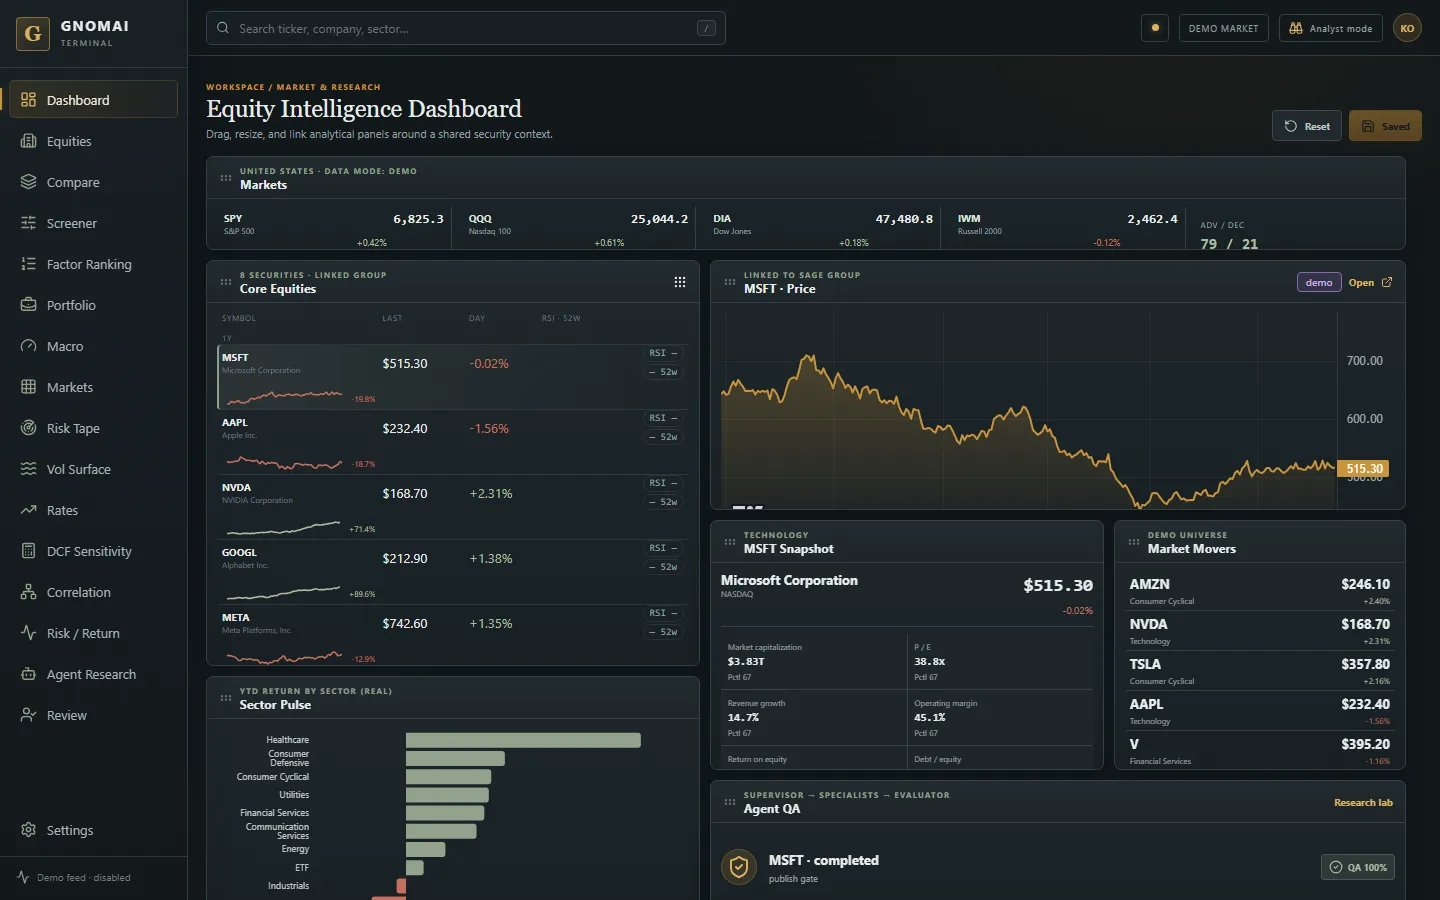The height and width of the screenshot is (900, 1440).
Task: Click the Healthcare bar in Sector Pulse
Action: (x=523, y=740)
